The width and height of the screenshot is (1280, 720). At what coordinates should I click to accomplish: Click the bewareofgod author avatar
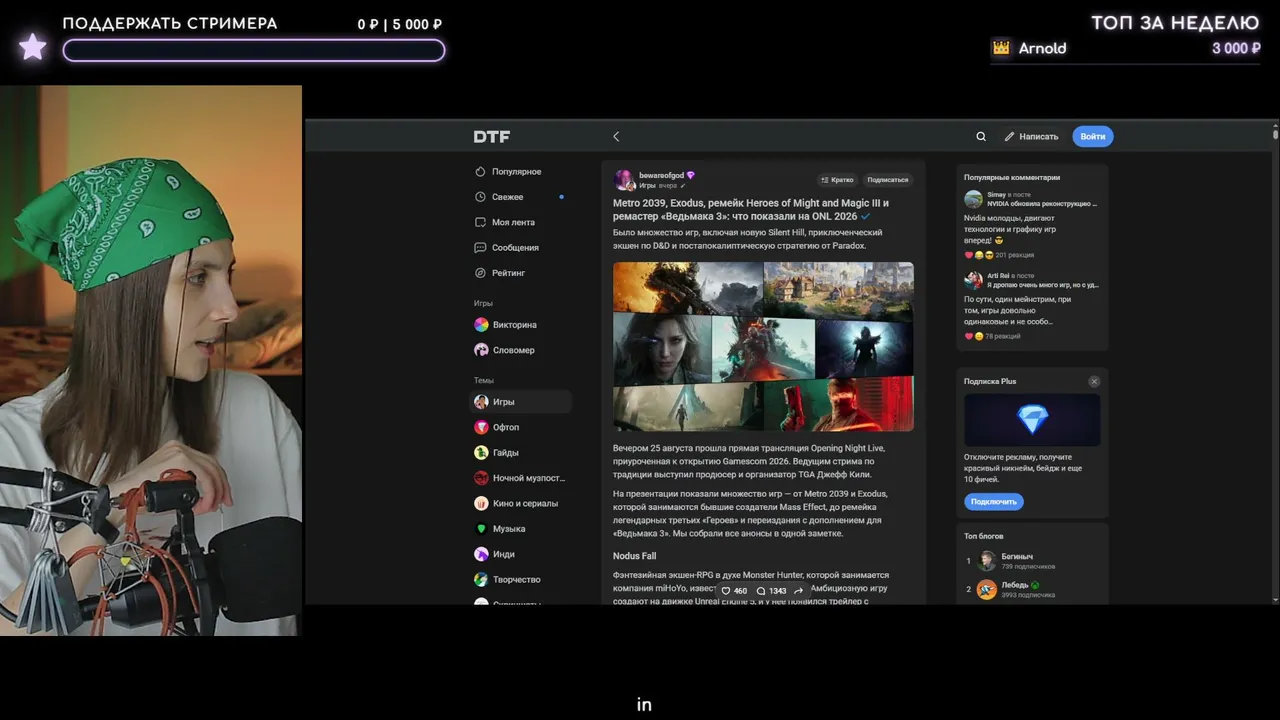[624, 180]
